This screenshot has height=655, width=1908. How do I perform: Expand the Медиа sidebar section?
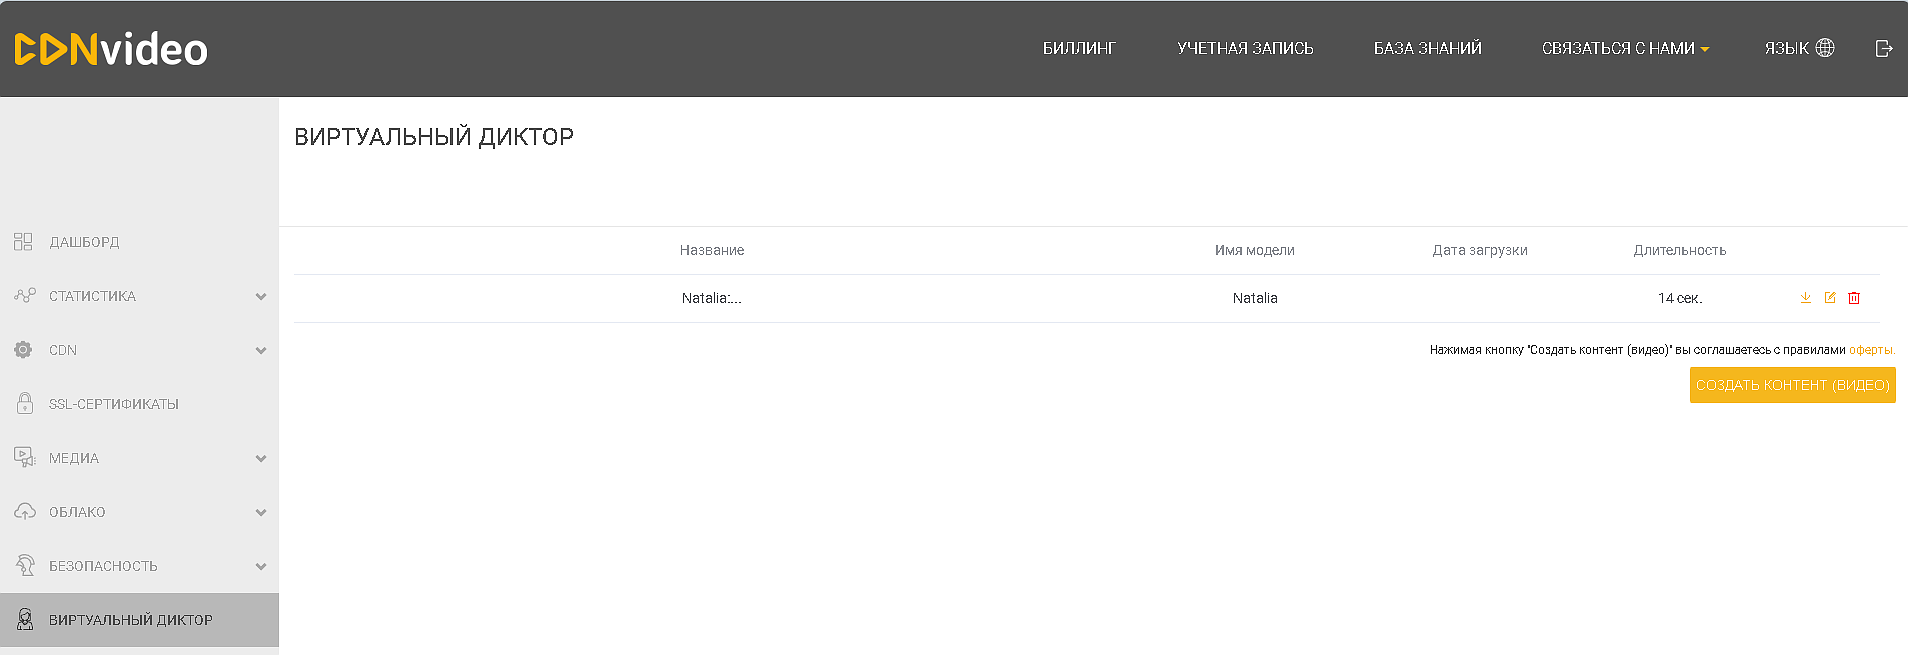[261, 459]
